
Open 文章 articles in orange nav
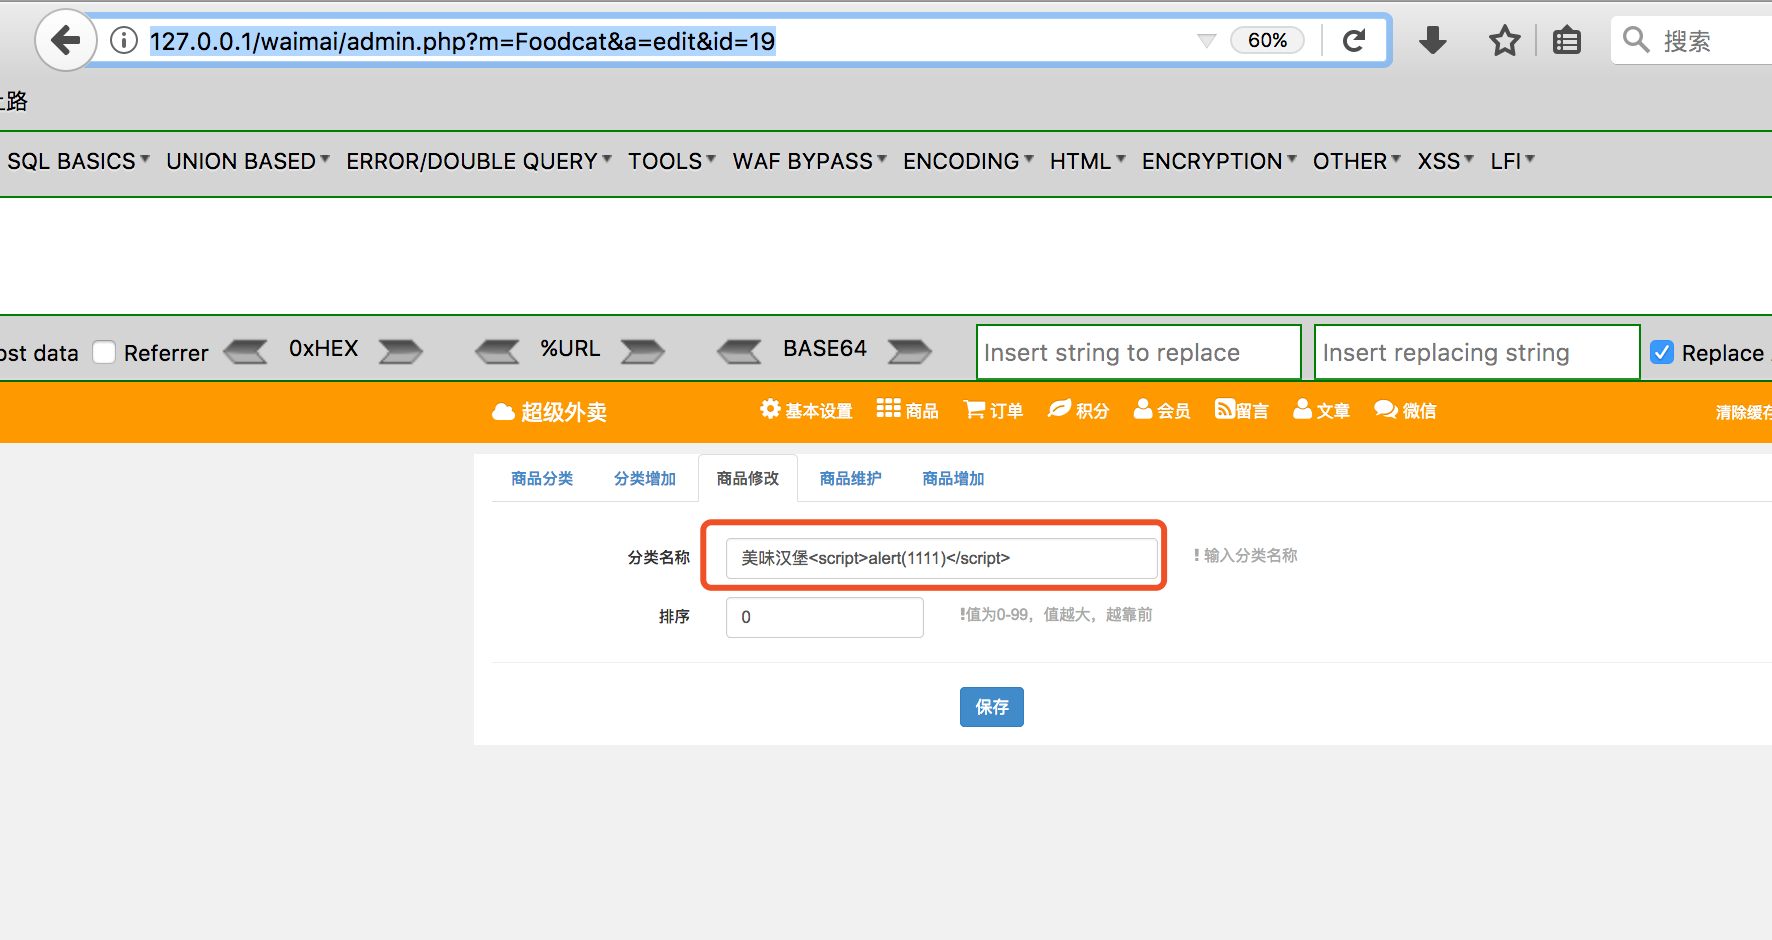[x=1321, y=410]
